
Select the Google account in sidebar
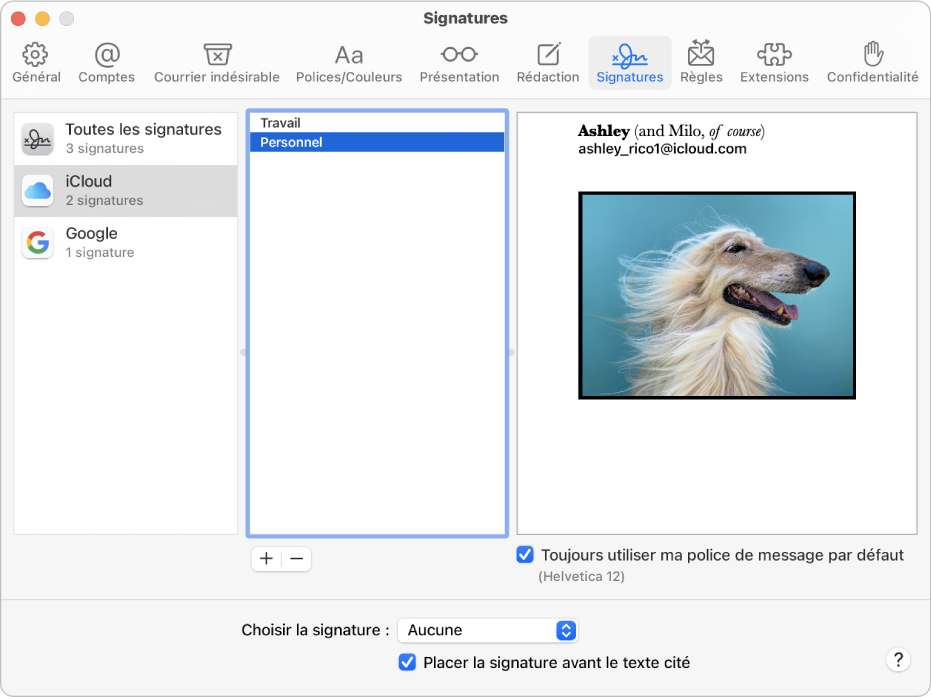(x=126, y=243)
